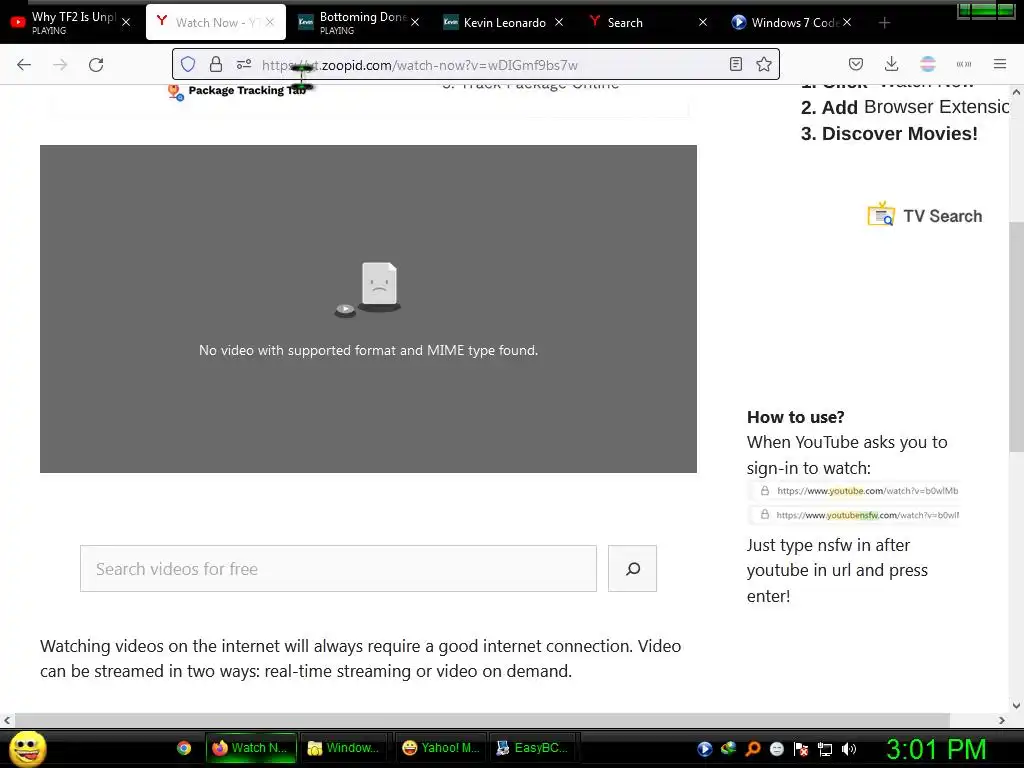Click the How to use? heading
The width and height of the screenshot is (1024, 768).
coord(795,417)
